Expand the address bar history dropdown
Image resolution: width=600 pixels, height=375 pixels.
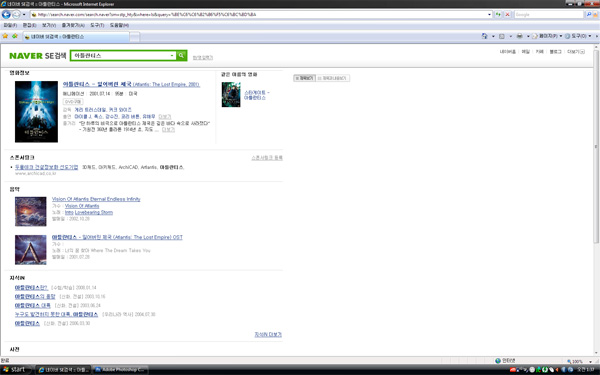tap(489, 15)
